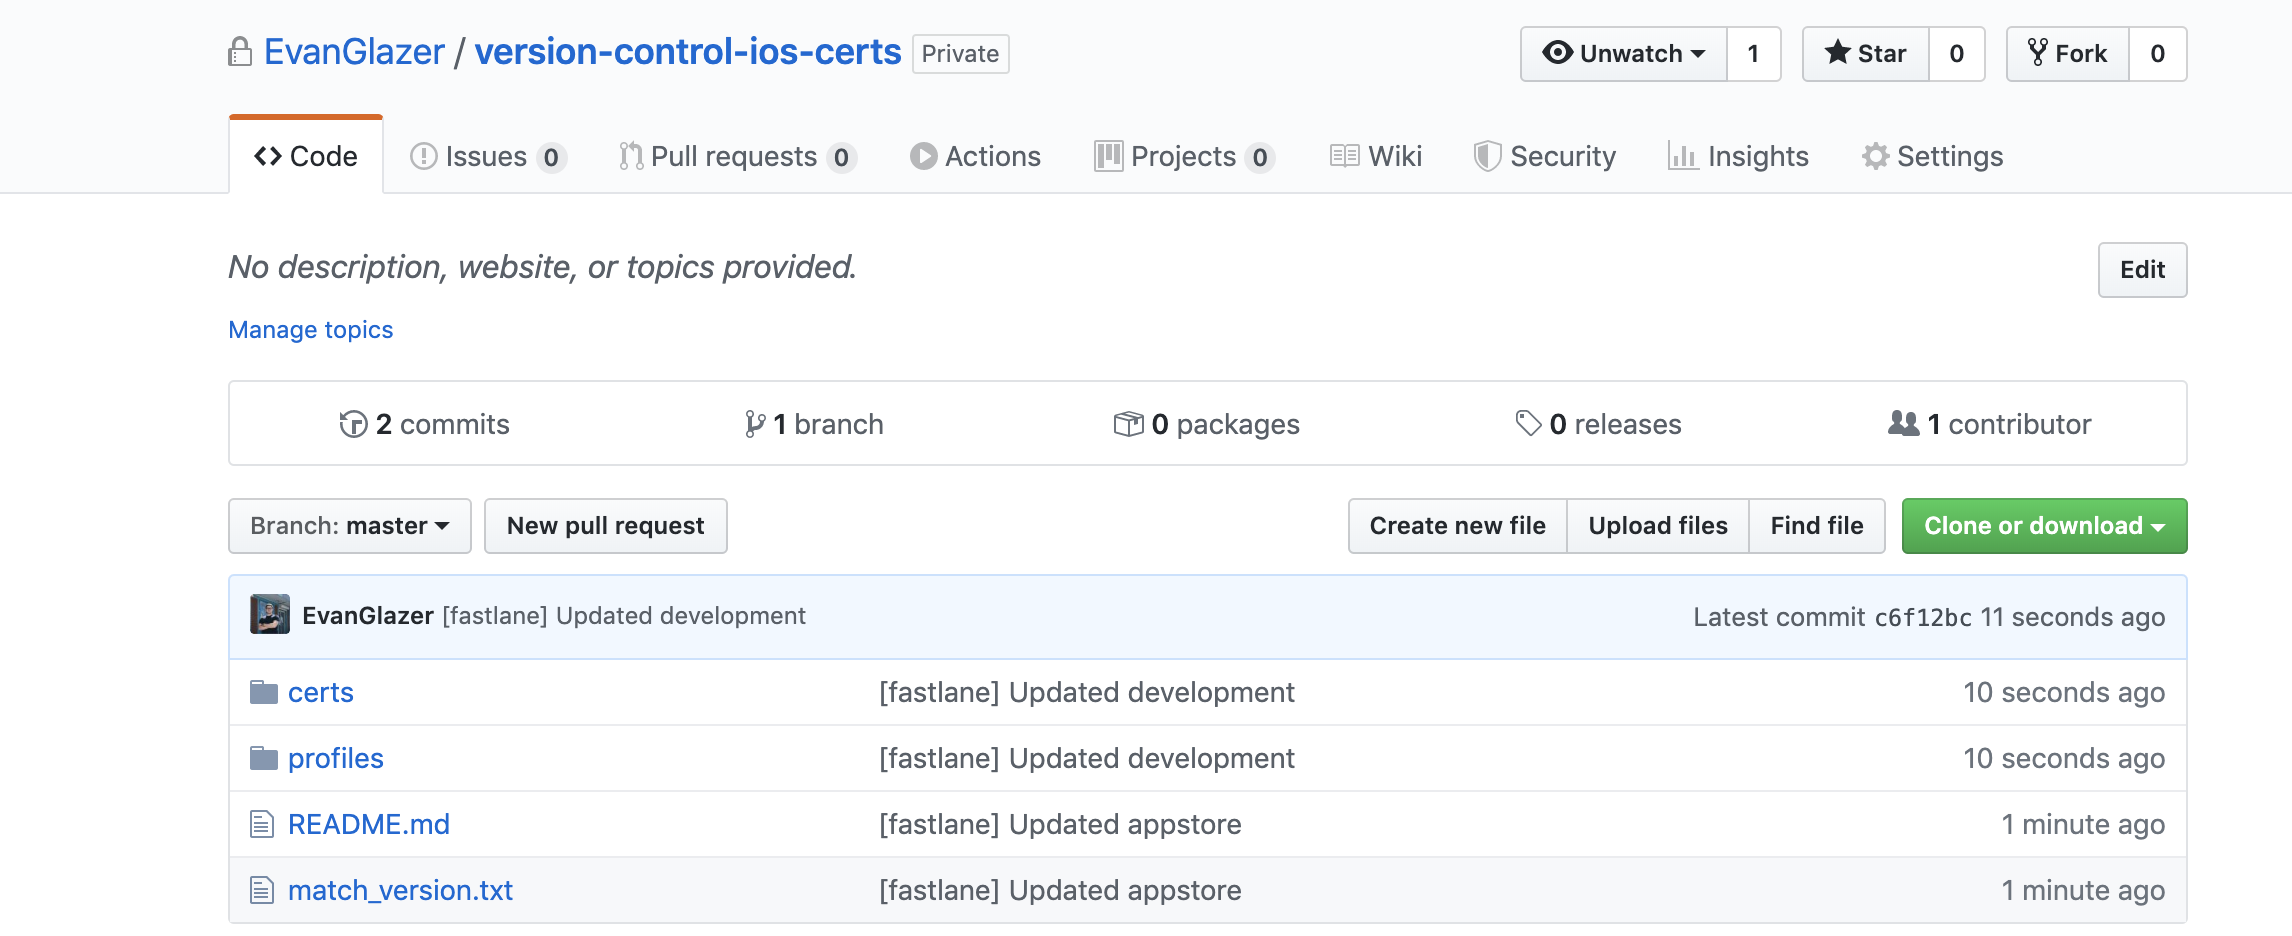
Task: Open the Unwatch dropdown
Action: 1624,54
